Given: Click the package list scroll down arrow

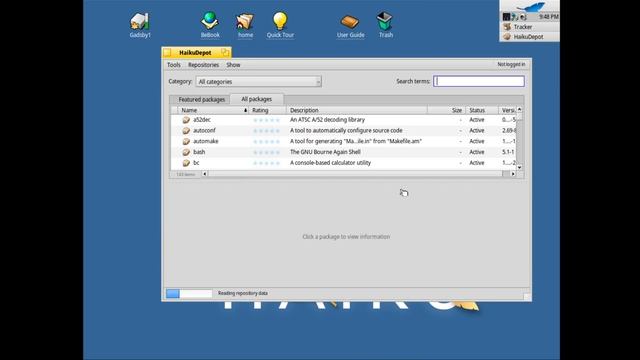Looking at the screenshot, I should [x=519, y=167].
